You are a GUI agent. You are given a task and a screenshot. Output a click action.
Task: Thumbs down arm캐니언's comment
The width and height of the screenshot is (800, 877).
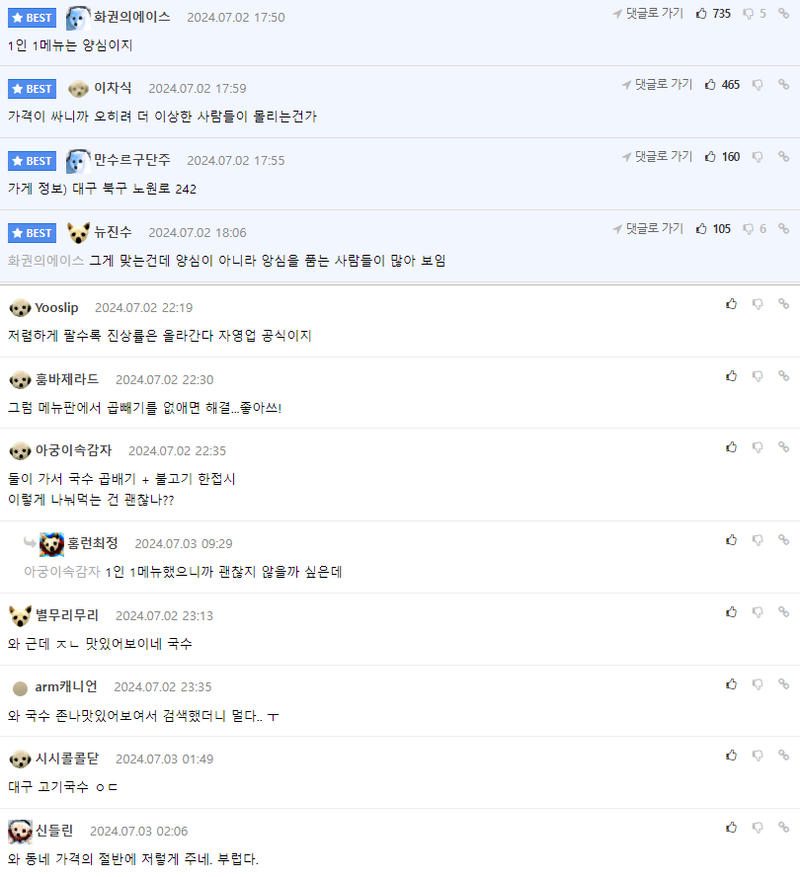(757, 684)
